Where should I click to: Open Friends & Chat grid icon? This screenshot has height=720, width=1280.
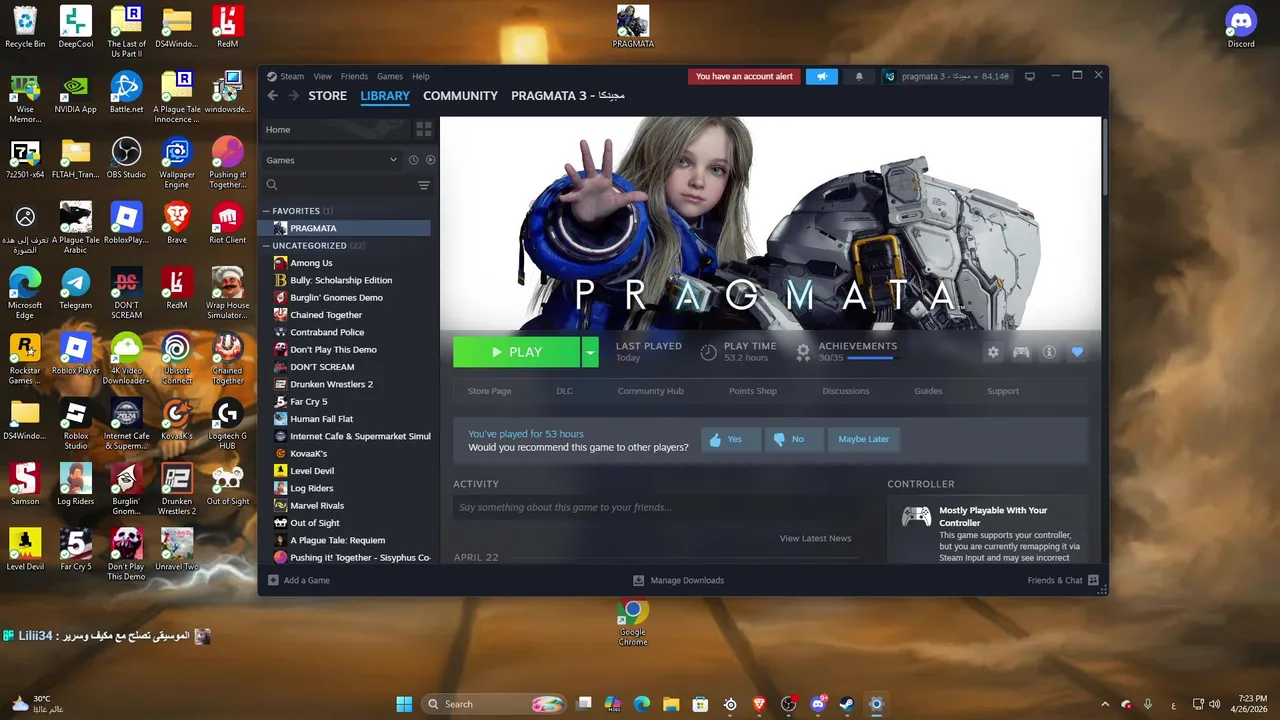pos(1093,580)
